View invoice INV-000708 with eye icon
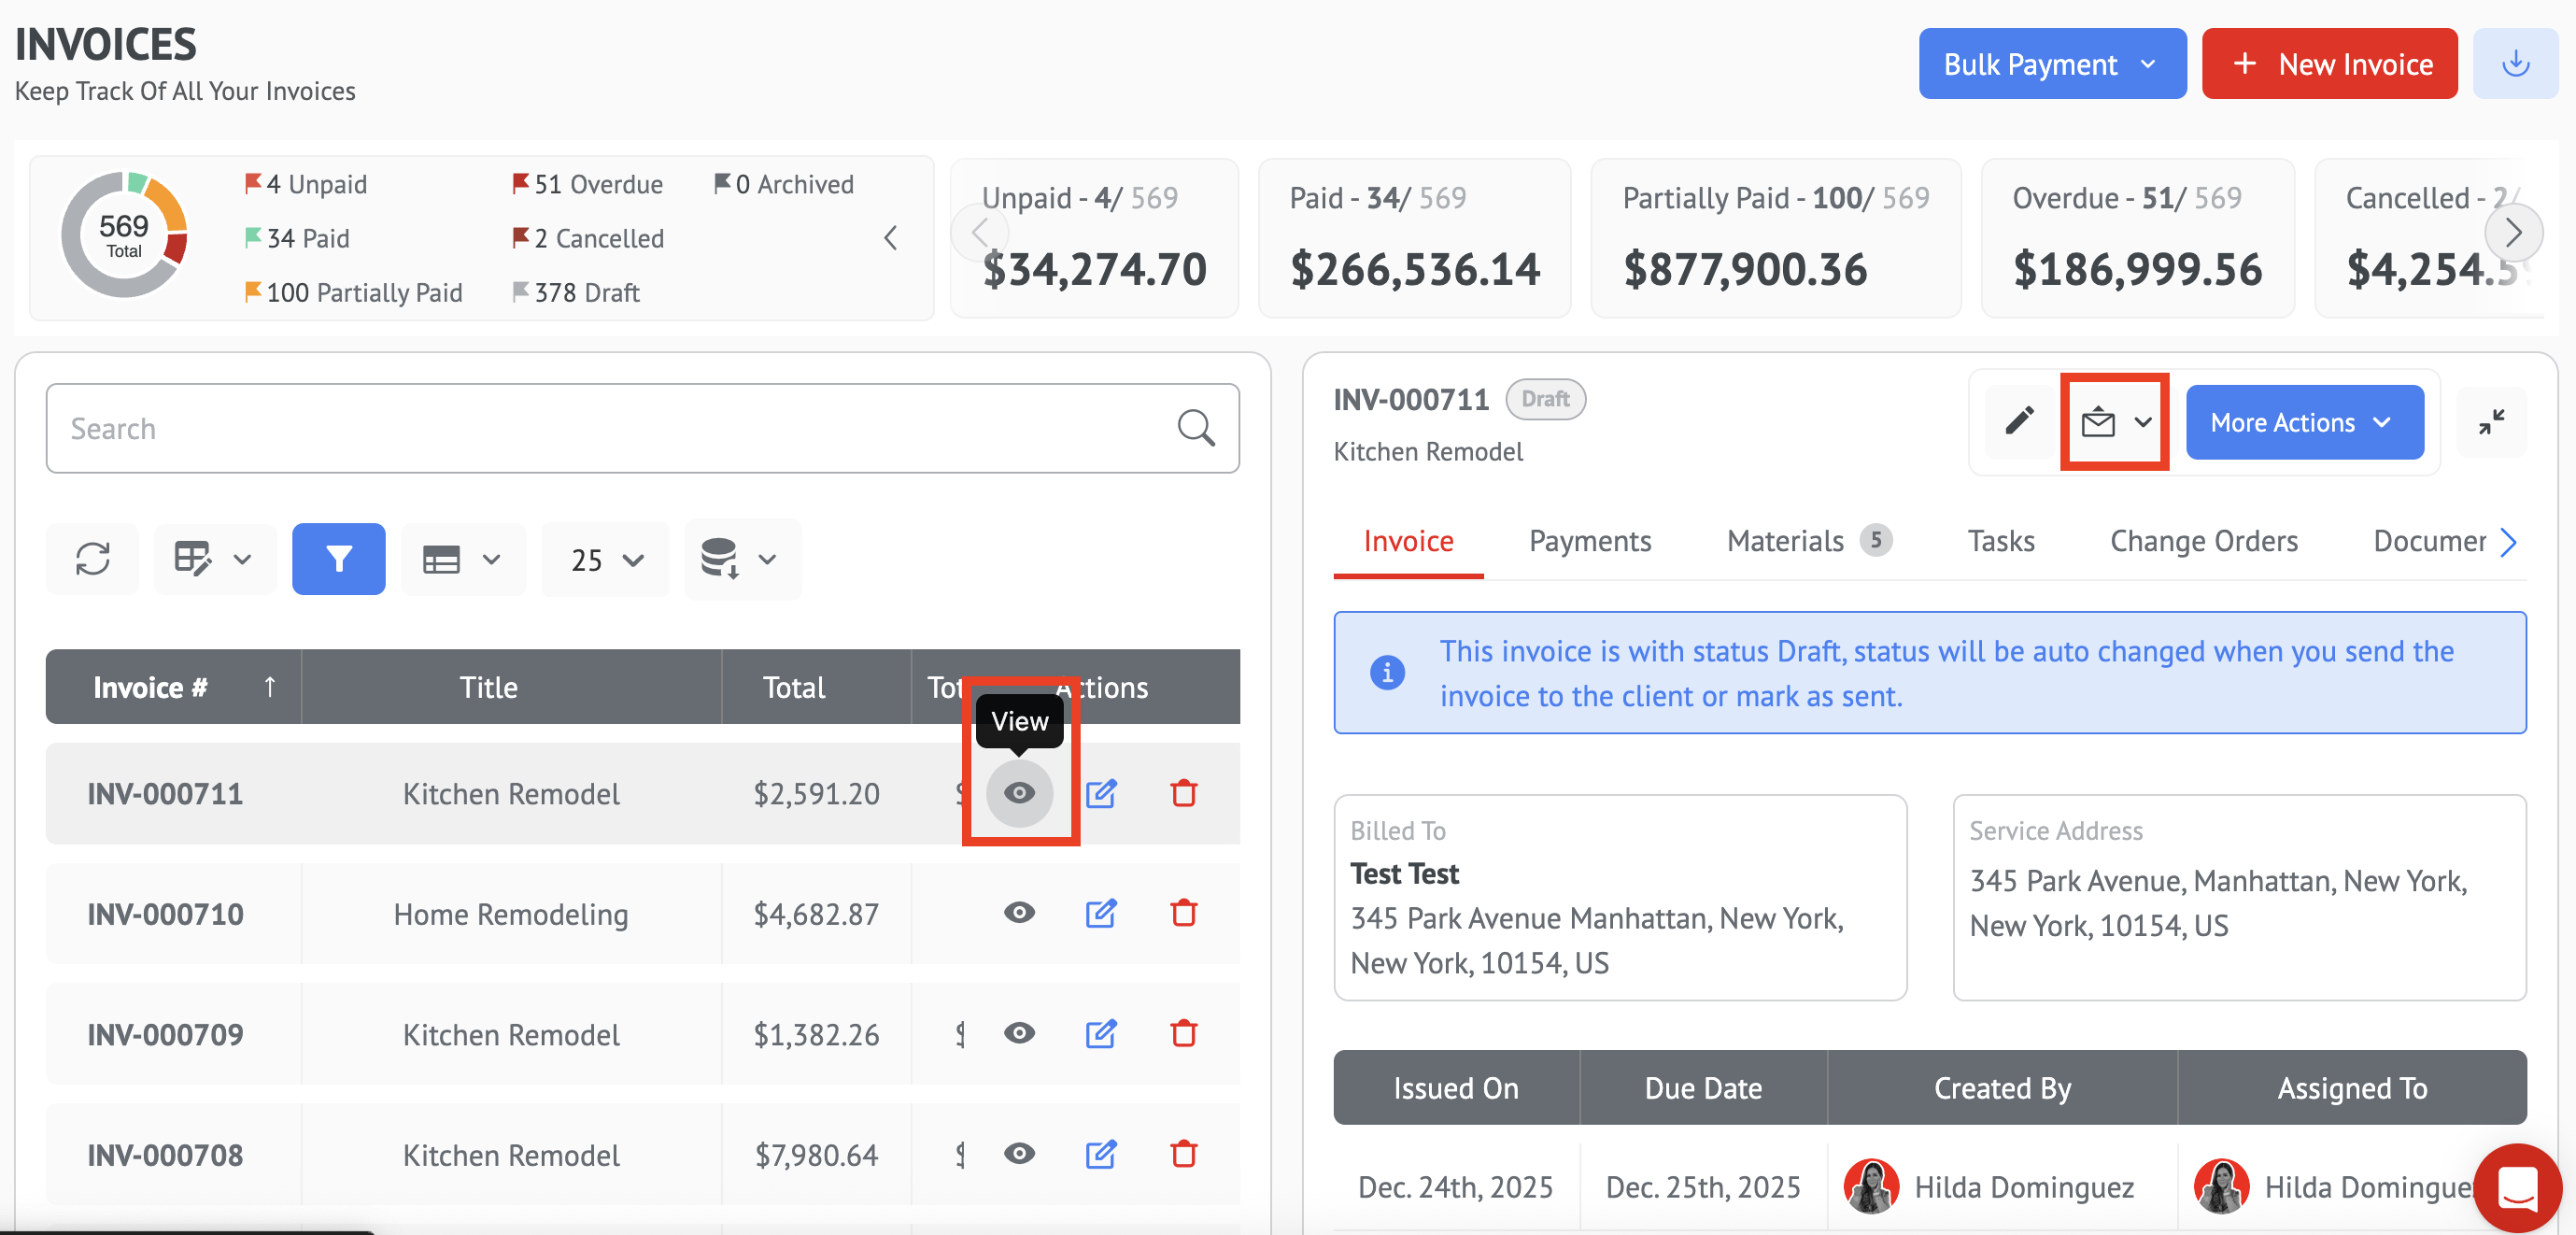 pos(1018,1154)
